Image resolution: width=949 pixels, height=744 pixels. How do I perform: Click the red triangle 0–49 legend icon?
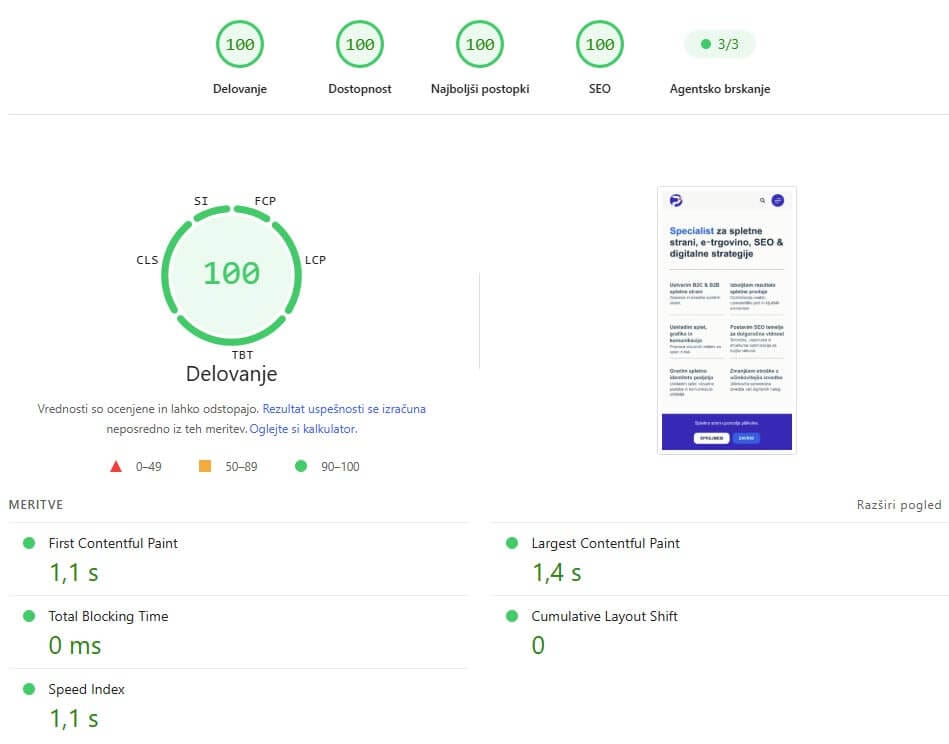116,466
